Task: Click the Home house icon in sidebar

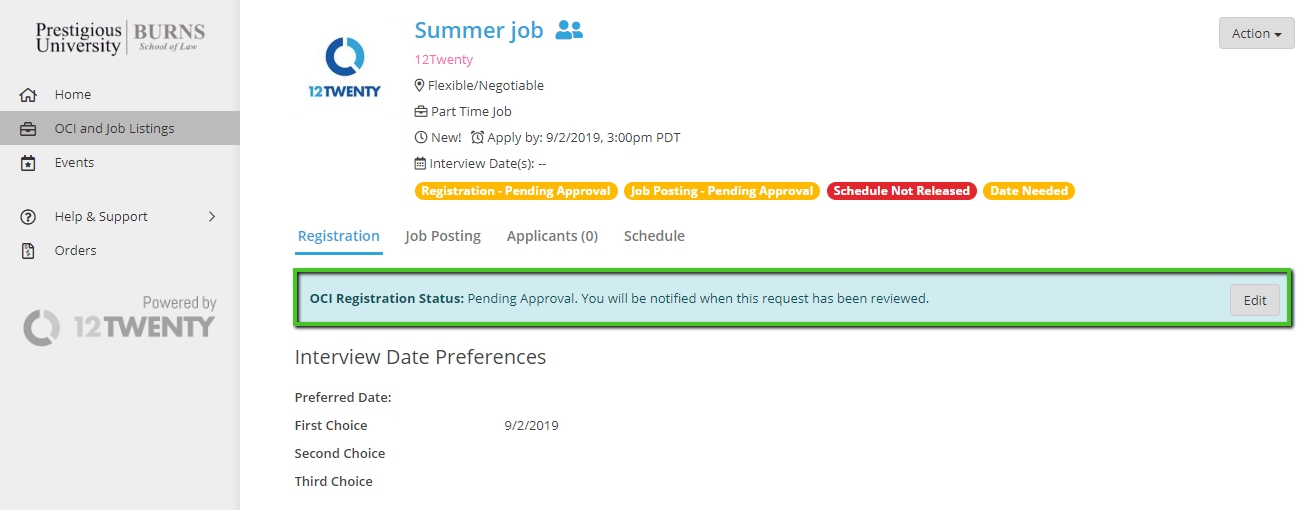Action: point(28,95)
